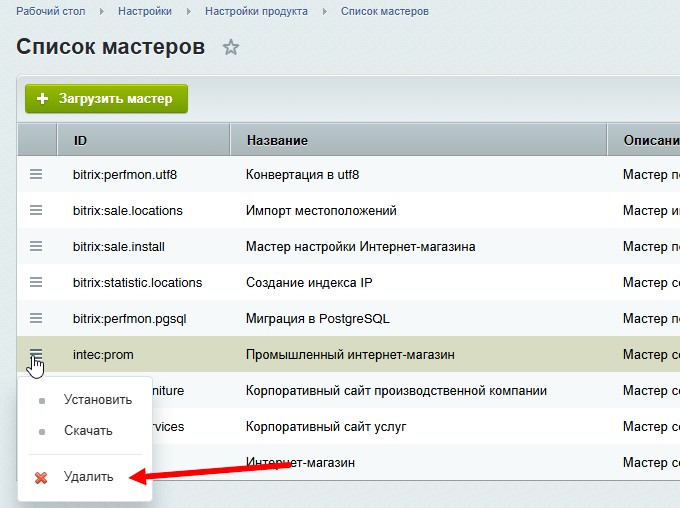Click bitrix:sale.locations ID cell

(x=128, y=211)
